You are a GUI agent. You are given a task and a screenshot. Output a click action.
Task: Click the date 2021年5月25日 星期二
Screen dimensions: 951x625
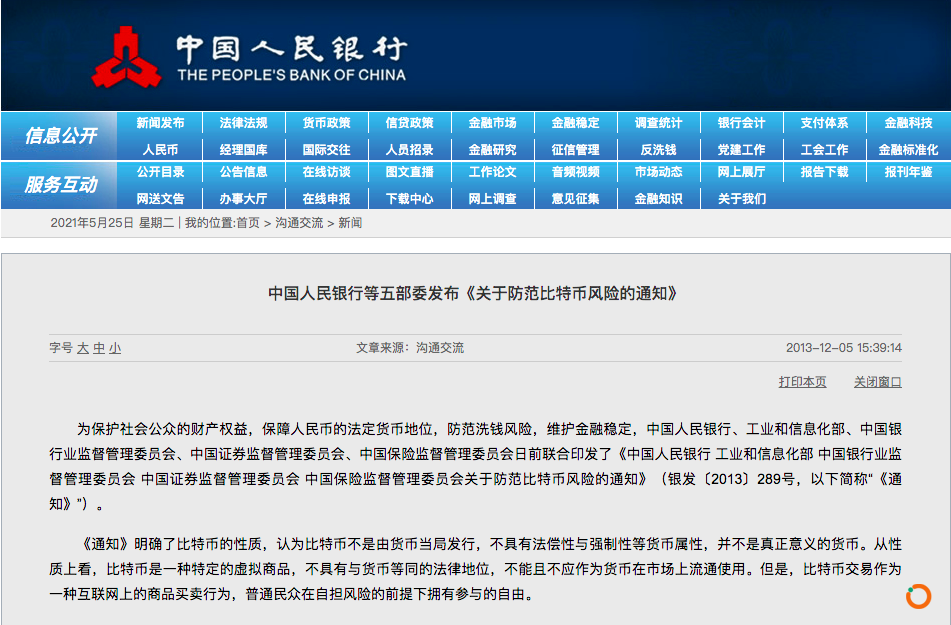pyautogui.click(x=112, y=223)
